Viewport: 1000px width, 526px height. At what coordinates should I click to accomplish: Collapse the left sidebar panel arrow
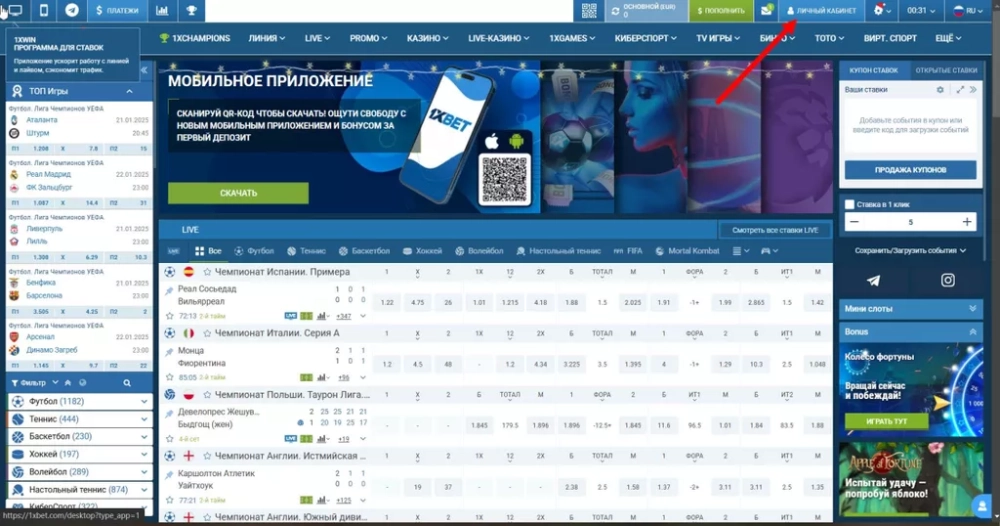pos(143,69)
